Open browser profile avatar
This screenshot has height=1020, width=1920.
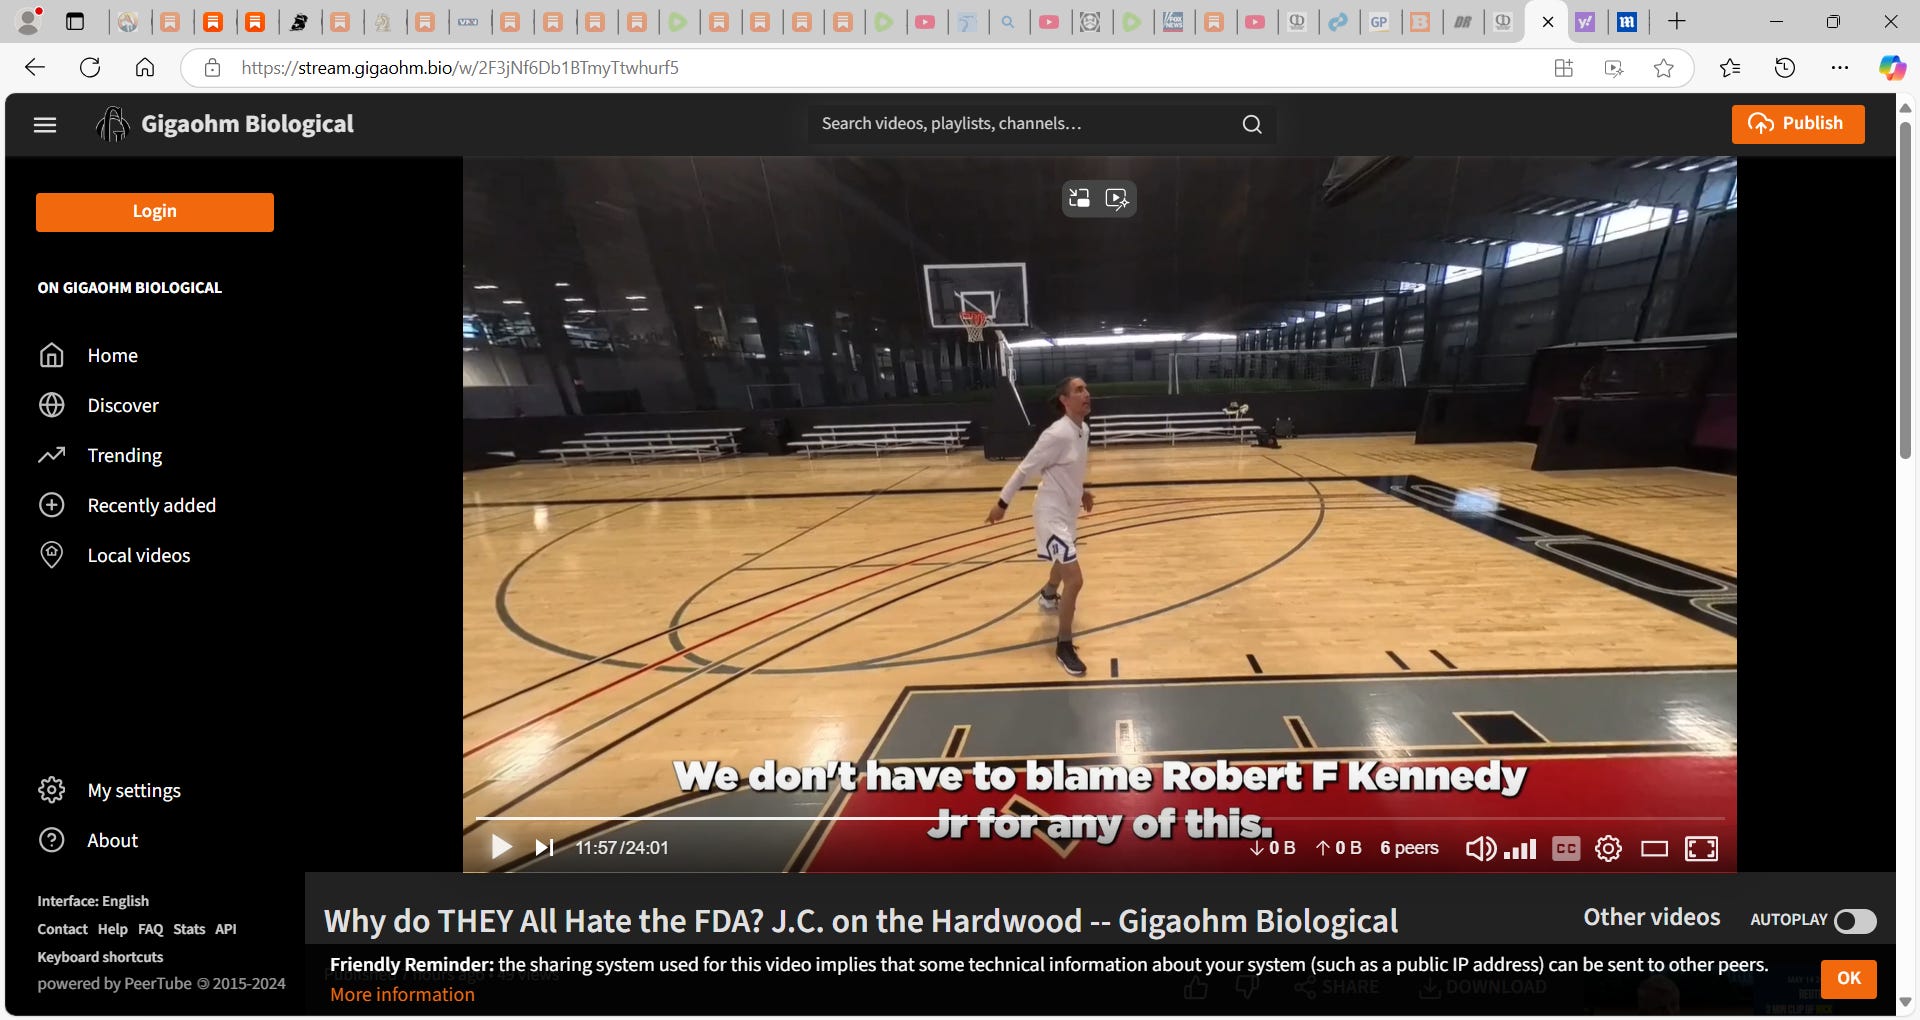pos(30,21)
